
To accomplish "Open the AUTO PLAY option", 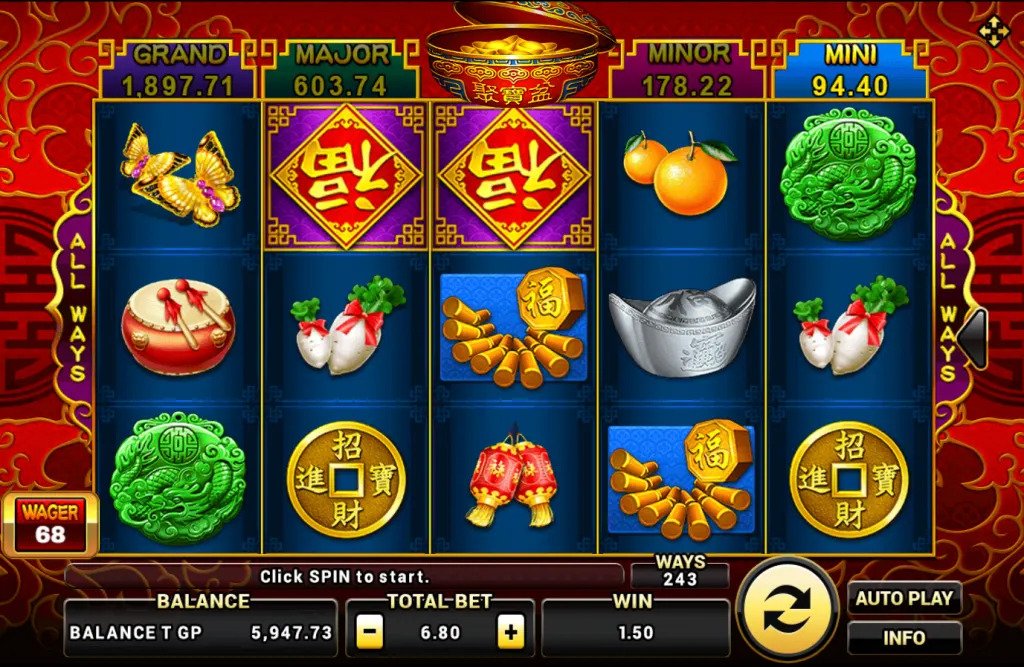I will point(904,598).
